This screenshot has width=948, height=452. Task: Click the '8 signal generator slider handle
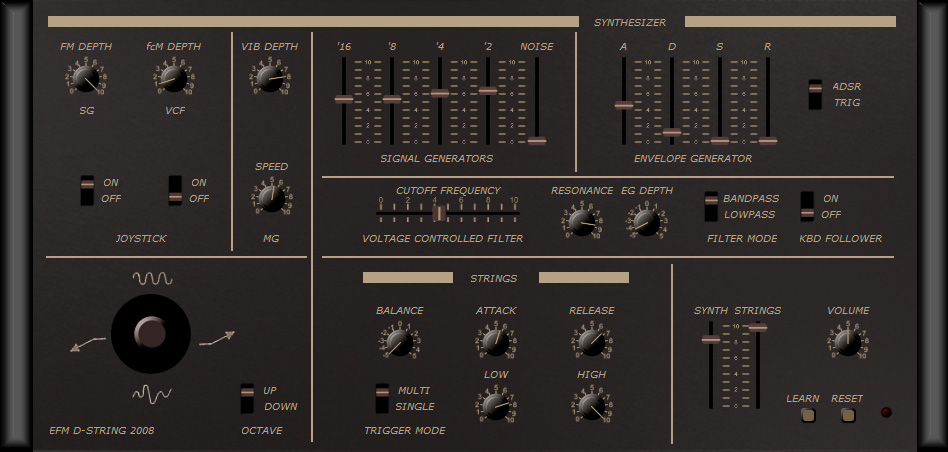(392, 99)
